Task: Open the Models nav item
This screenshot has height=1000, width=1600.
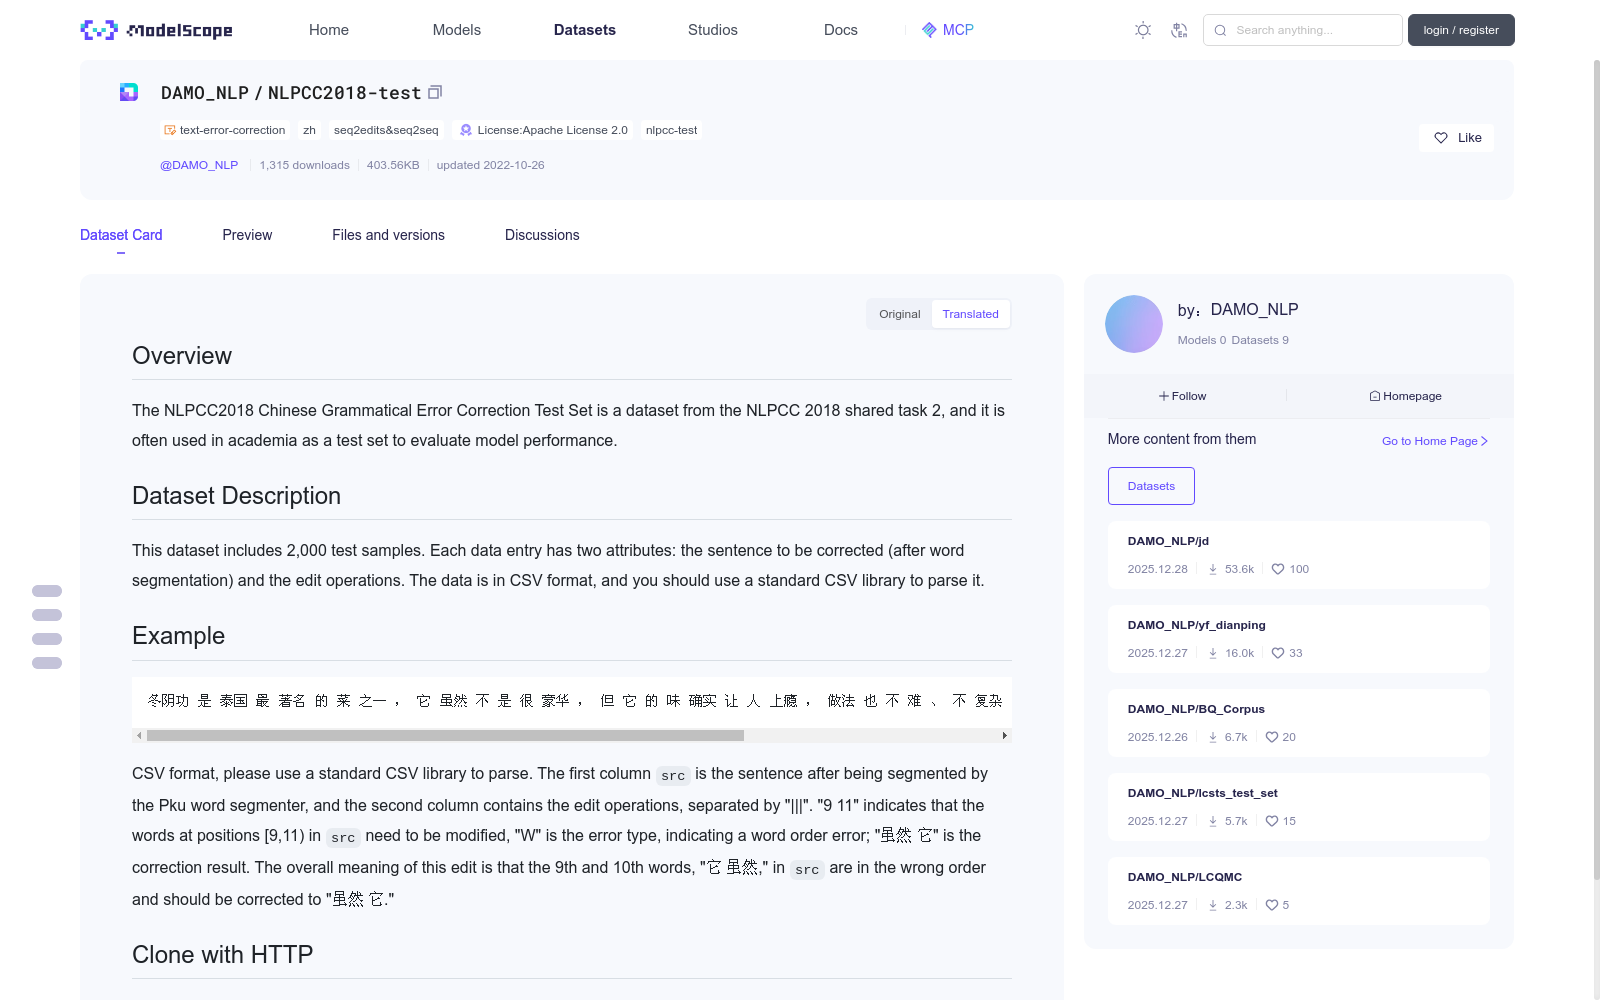Action: coord(457,30)
